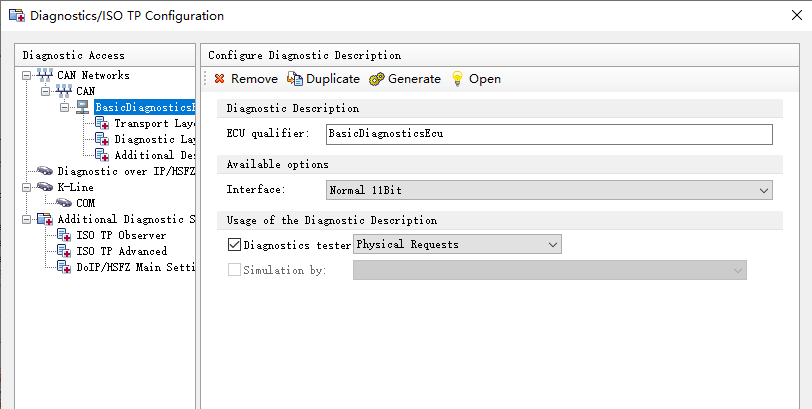Click the disabled Simulation by checkbox
Image resolution: width=812 pixels, height=409 pixels.
pyautogui.click(x=234, y=270)
